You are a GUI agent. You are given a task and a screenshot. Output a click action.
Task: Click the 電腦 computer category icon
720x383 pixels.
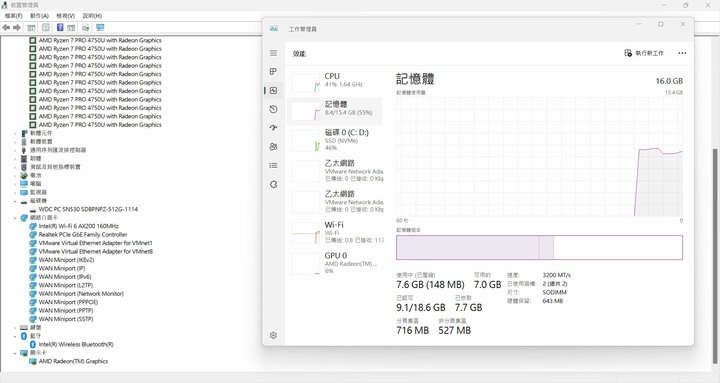coord(24,184)
